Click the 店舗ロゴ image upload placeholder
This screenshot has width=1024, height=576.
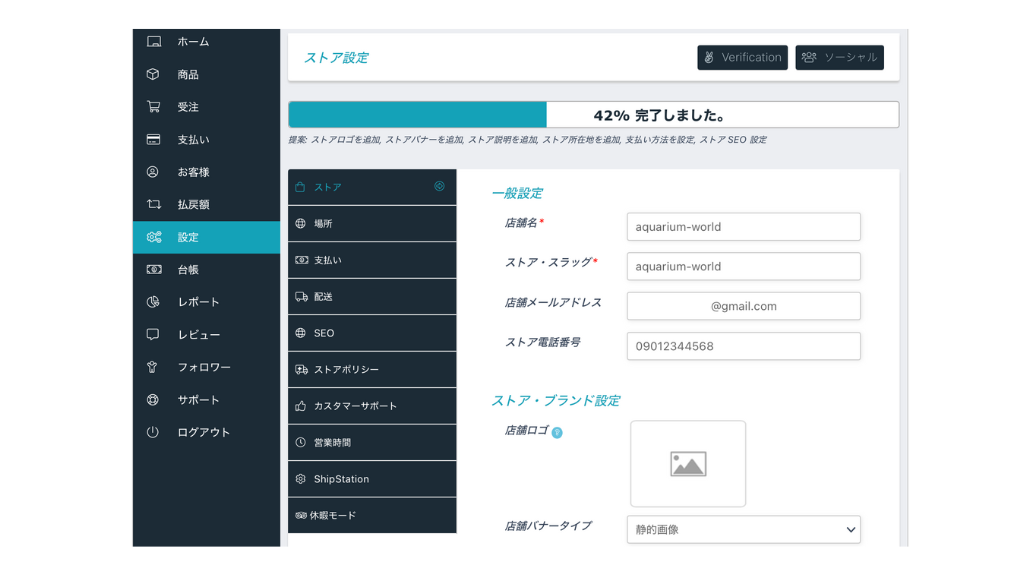(688, 464)
